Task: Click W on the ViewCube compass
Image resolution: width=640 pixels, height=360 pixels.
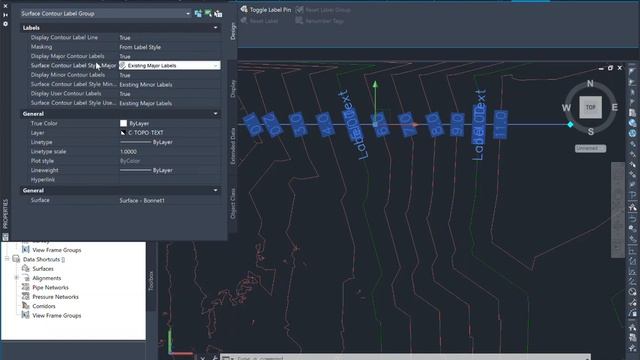Action: [x=566, y=108]
